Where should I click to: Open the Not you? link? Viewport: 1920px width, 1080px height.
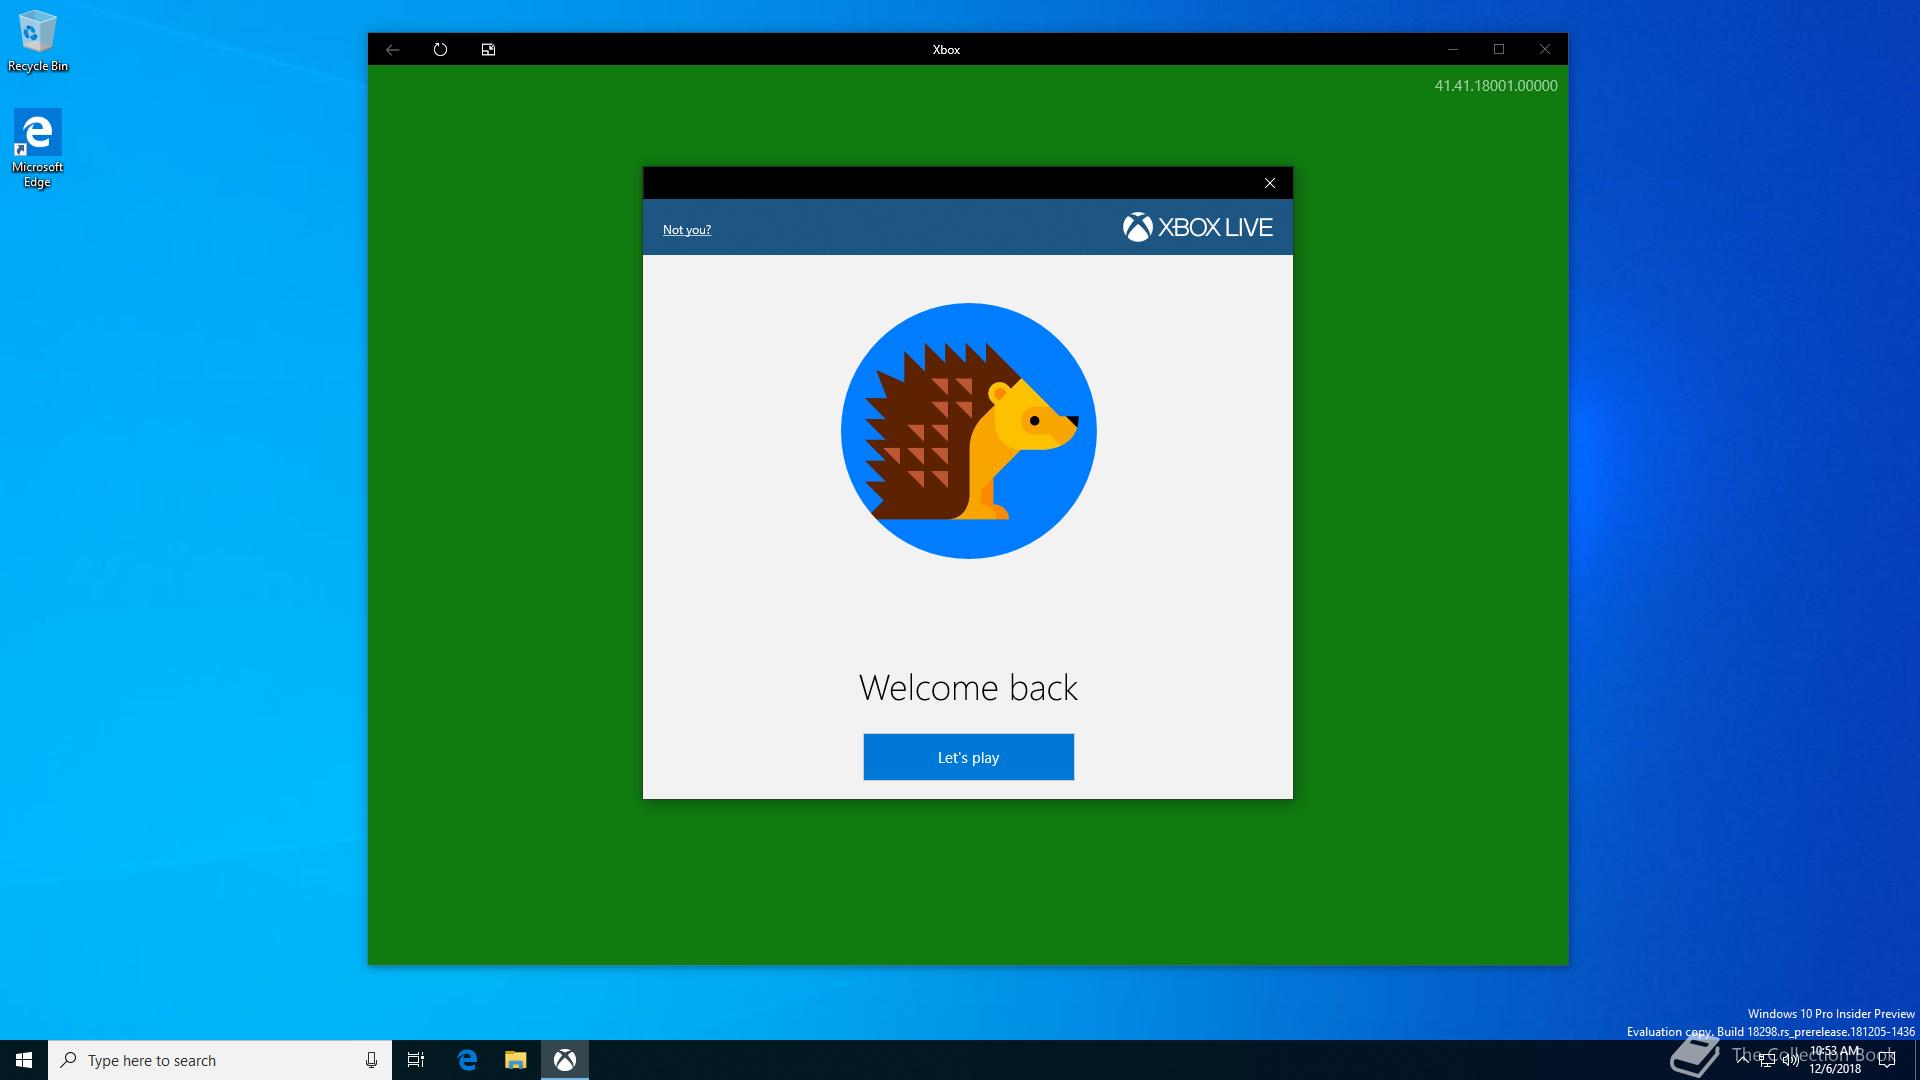[x=687, y=230]
